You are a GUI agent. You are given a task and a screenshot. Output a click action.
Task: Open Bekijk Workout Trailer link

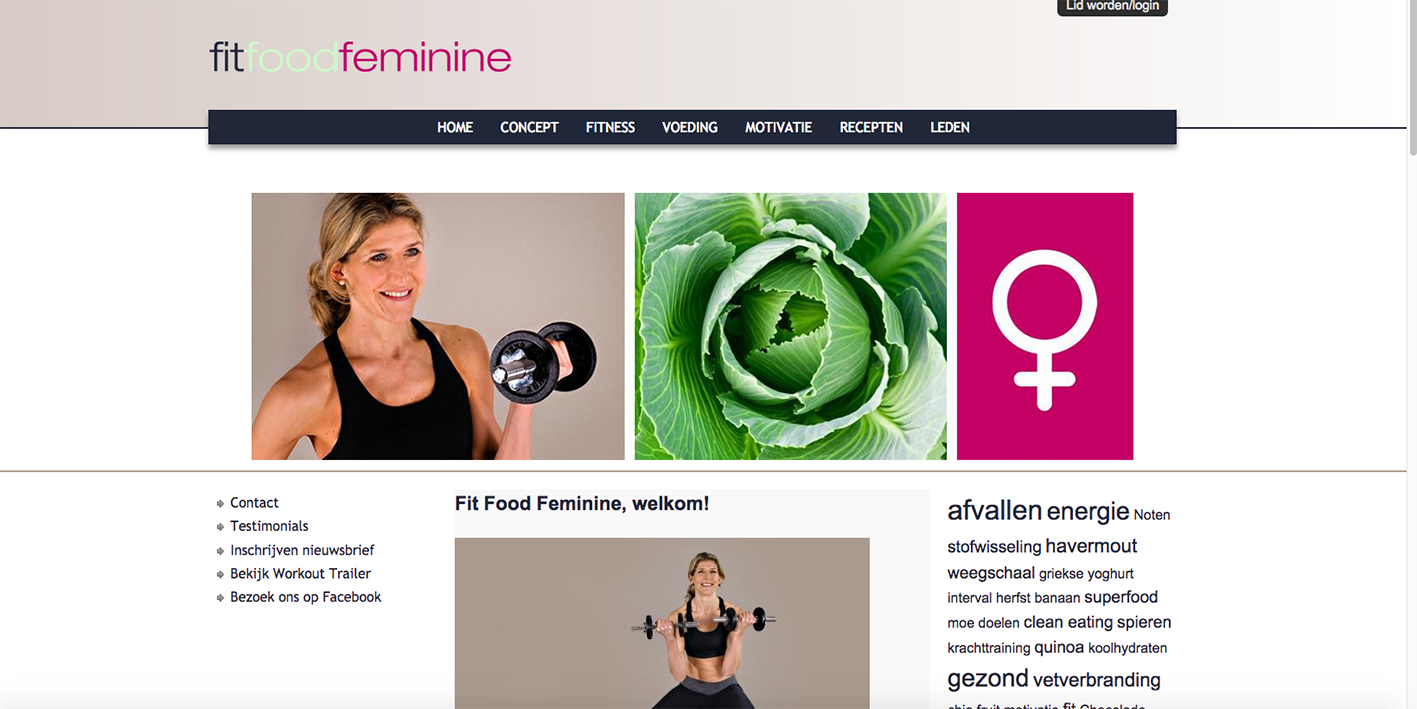coord(300,573)
